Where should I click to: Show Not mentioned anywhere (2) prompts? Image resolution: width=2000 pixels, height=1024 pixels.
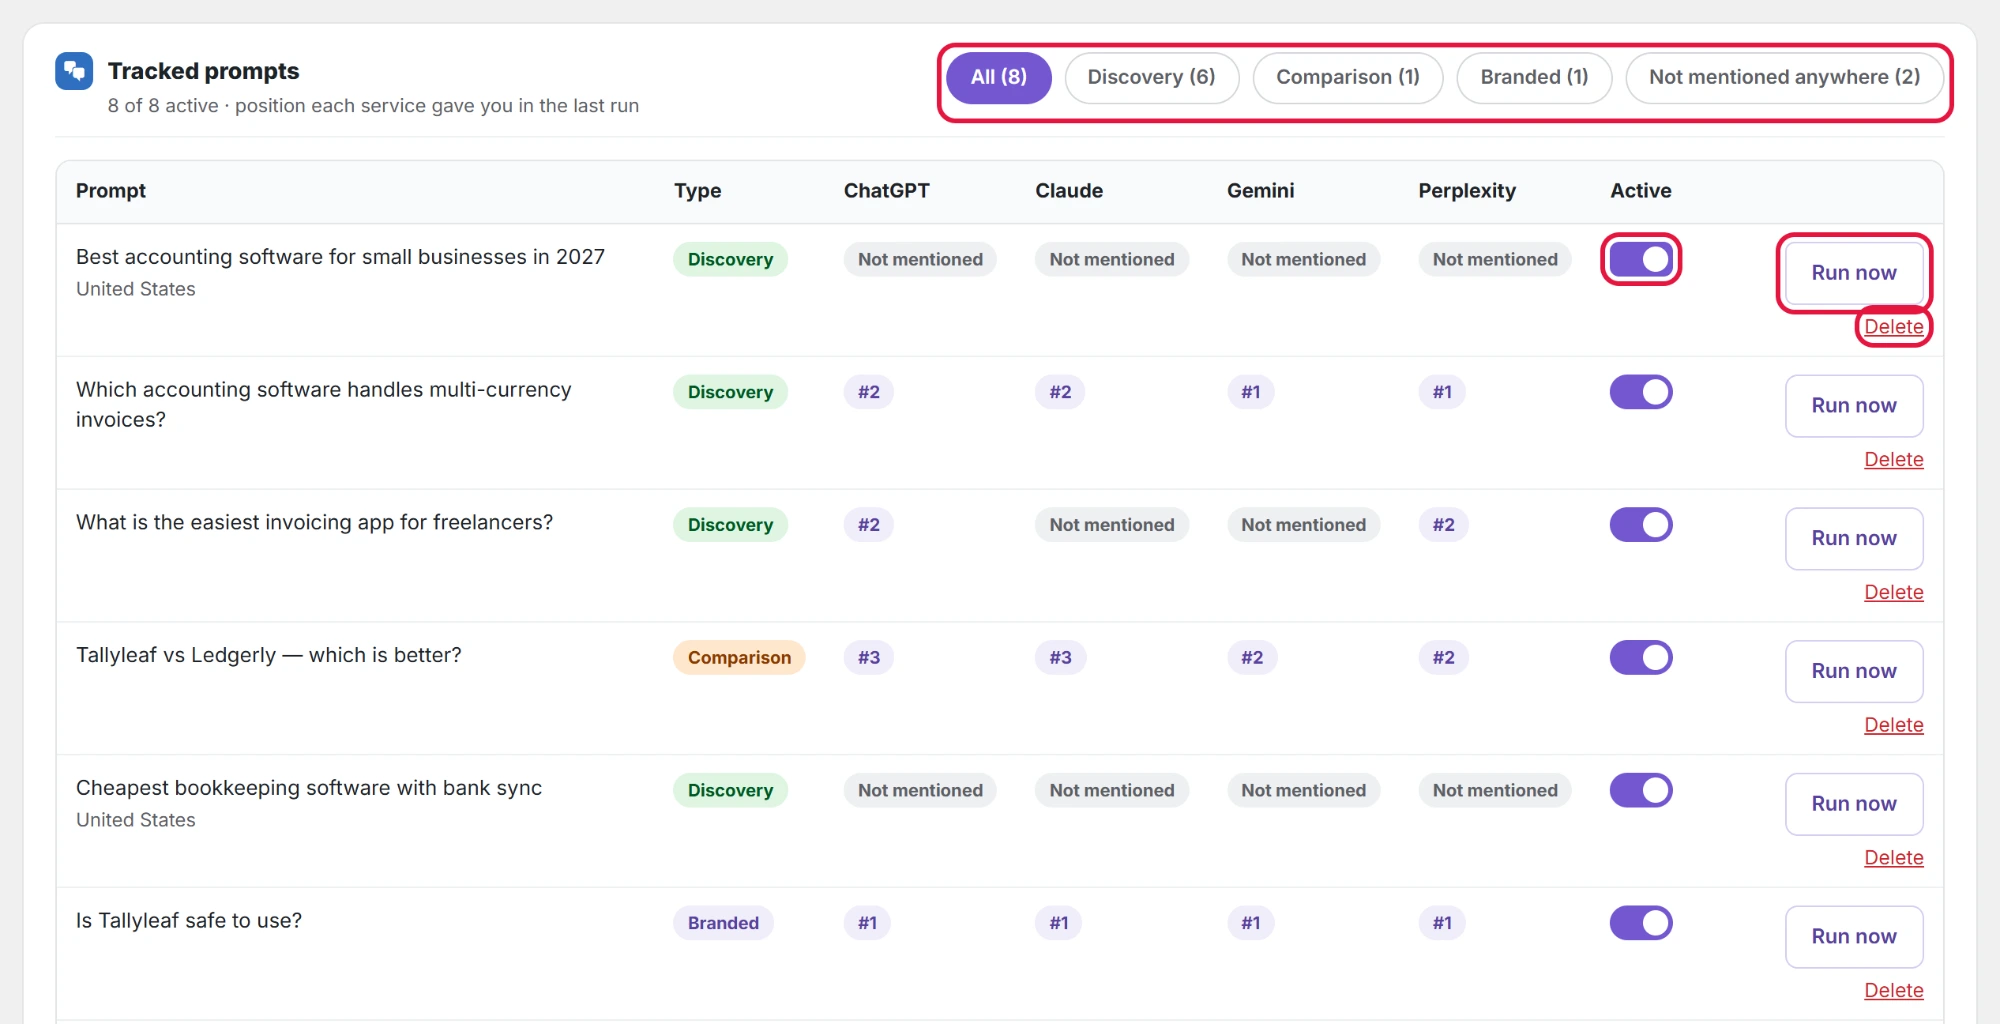1784,77
